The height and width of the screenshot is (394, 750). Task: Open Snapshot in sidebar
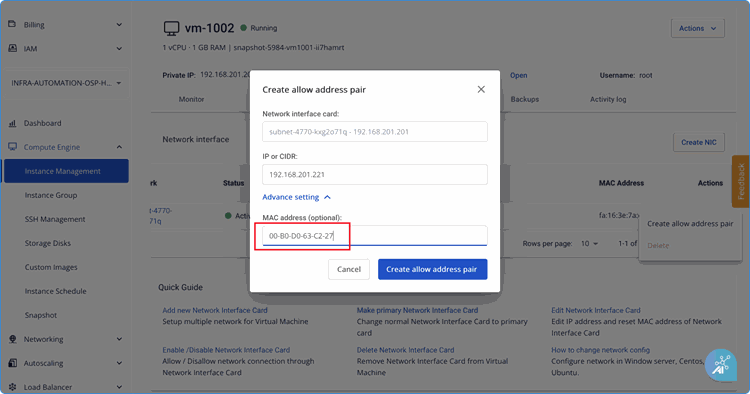coord(41,315)
